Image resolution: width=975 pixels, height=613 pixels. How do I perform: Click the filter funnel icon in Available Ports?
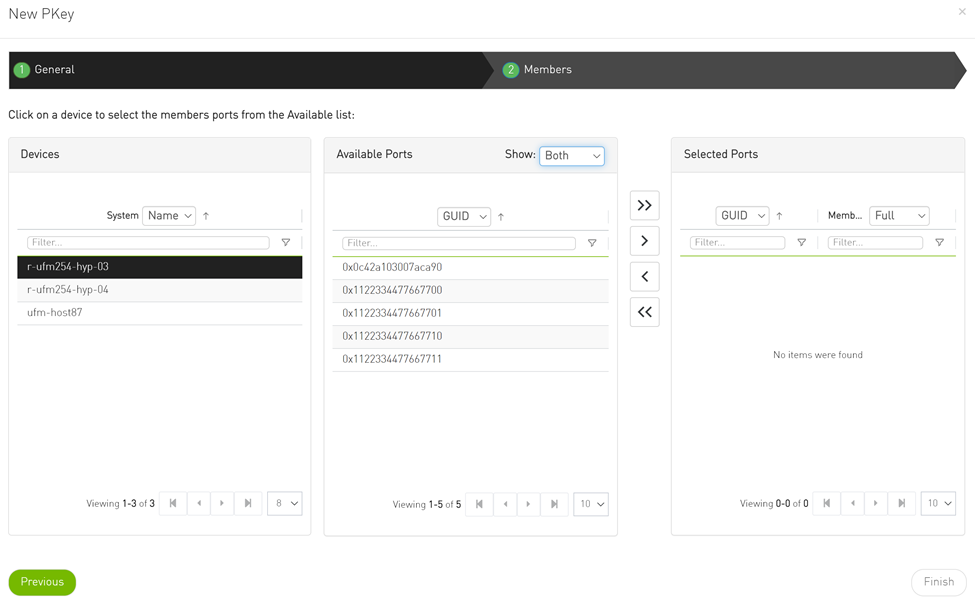point(592,243)
